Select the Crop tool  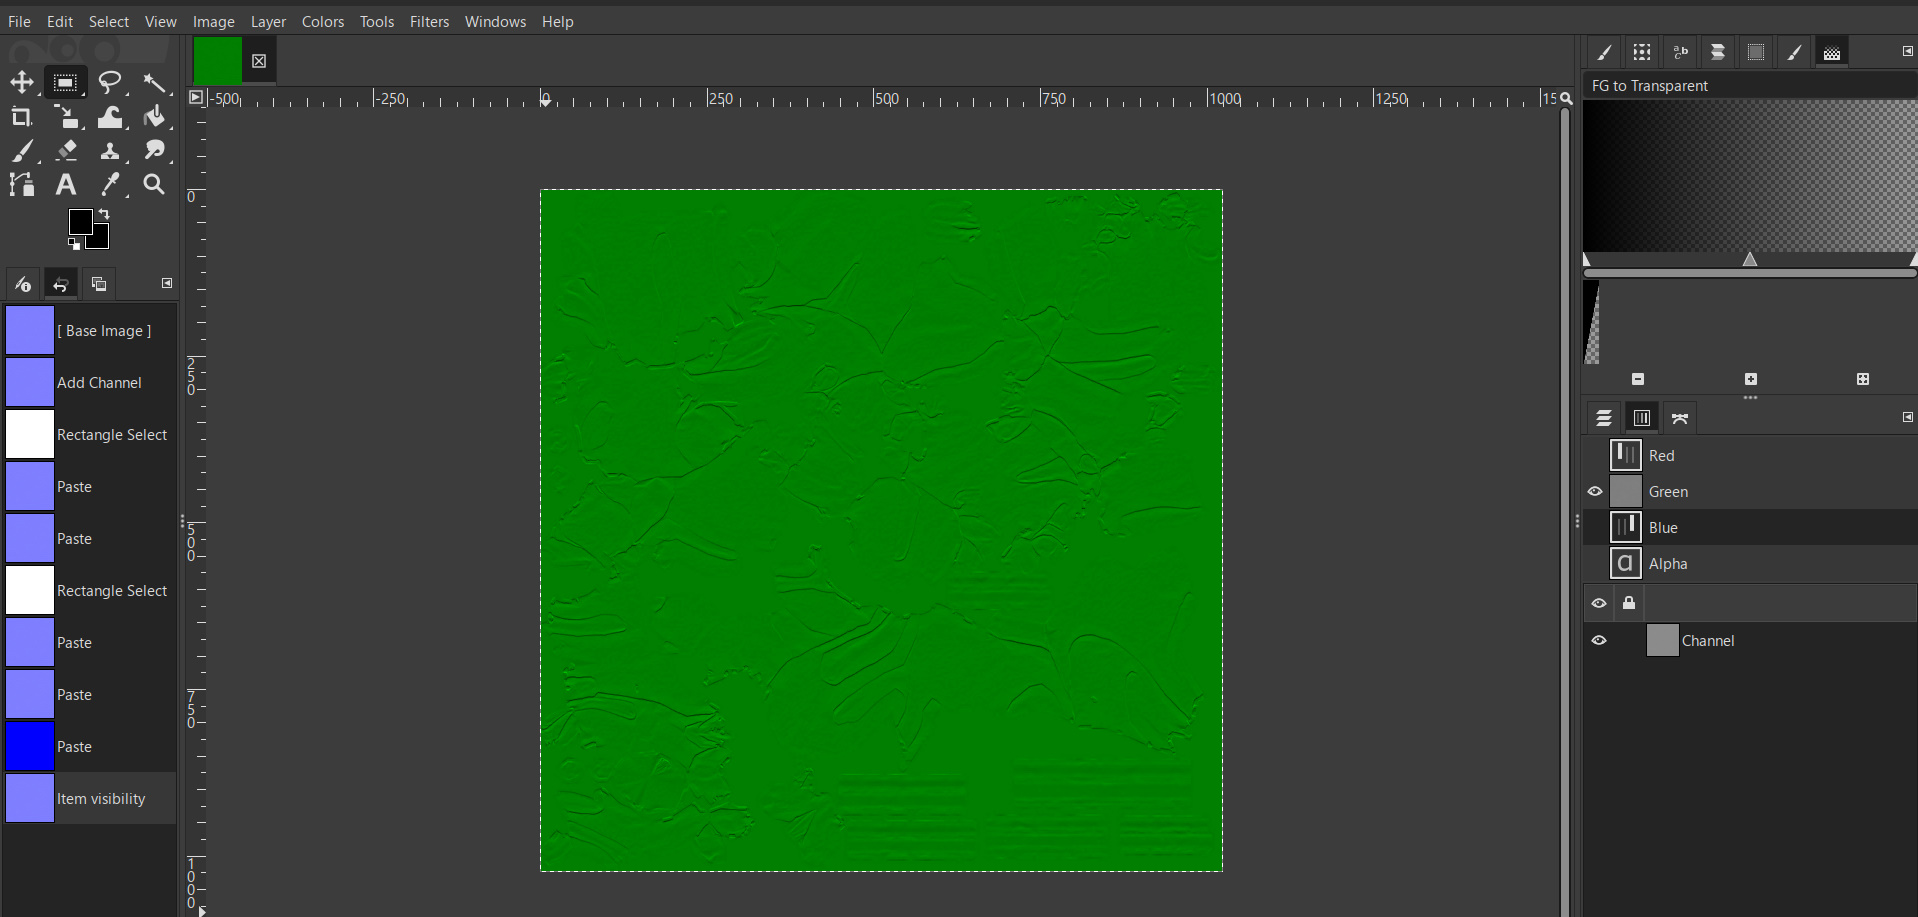20,117
